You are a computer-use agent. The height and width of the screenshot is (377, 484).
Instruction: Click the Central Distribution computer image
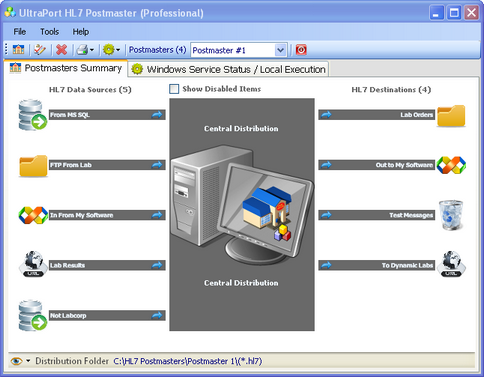[242, 205]
